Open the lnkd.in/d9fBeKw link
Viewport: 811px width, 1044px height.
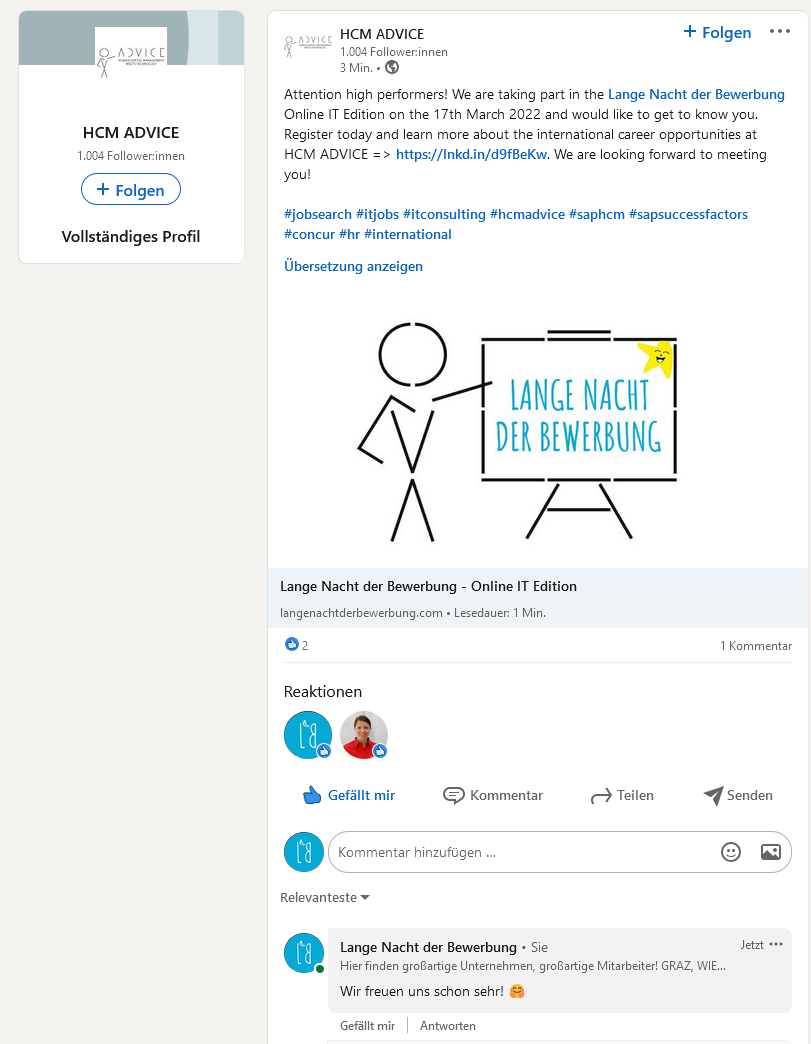click(471, 154)
